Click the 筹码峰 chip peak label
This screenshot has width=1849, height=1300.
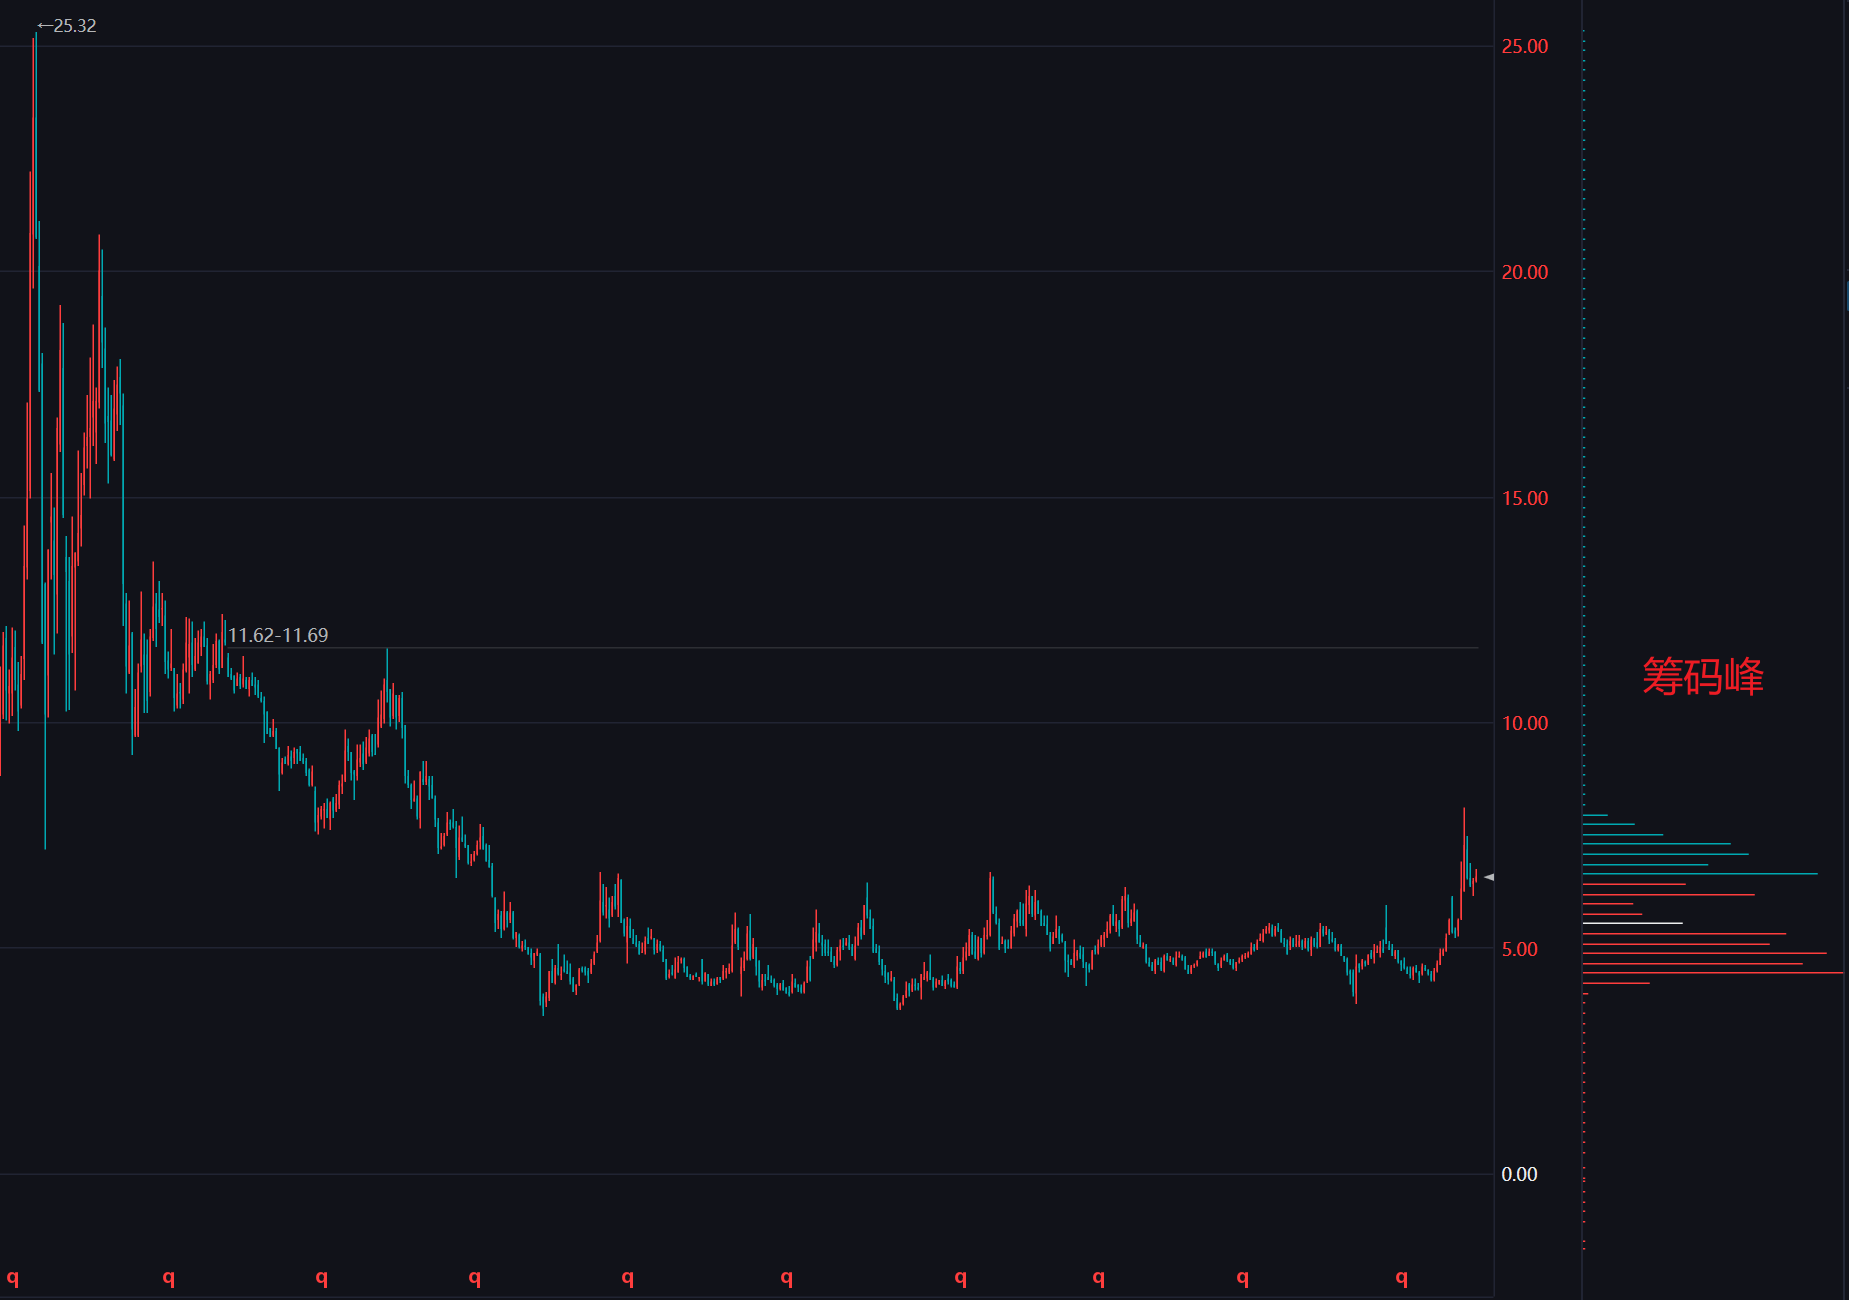pos(1702,677)
